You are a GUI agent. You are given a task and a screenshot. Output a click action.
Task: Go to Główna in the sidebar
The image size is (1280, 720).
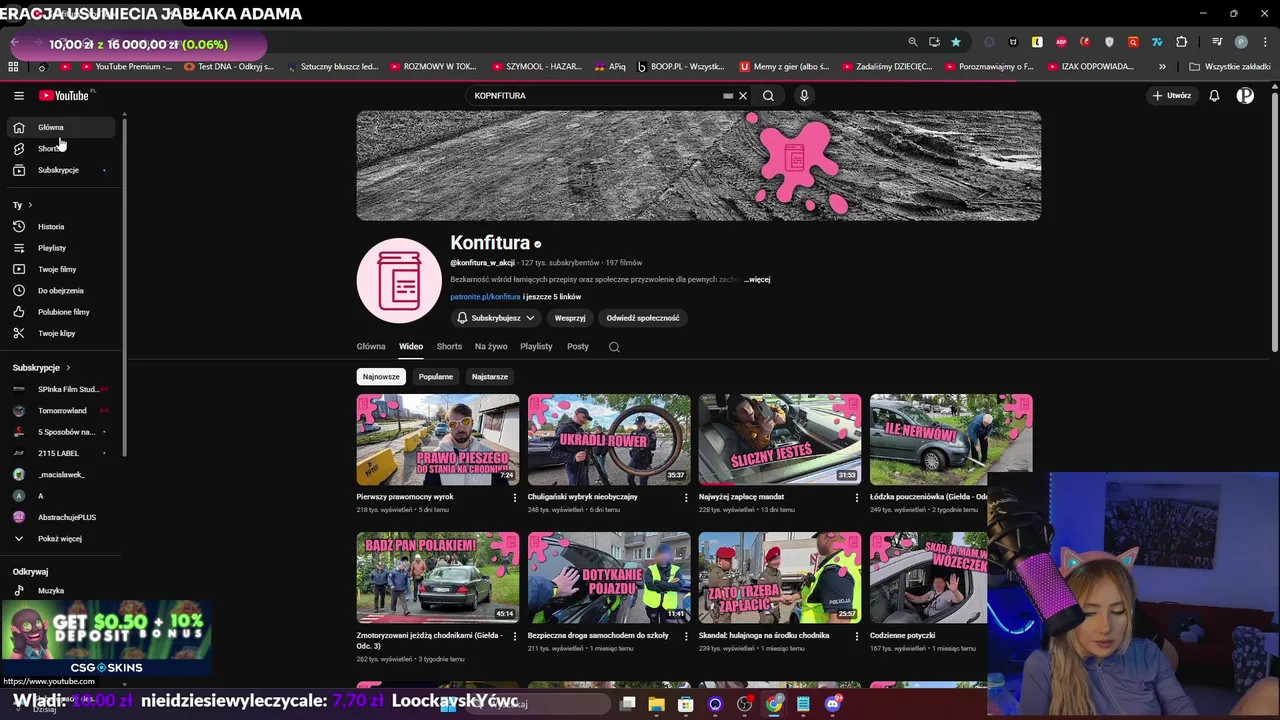tap(61, 127)
